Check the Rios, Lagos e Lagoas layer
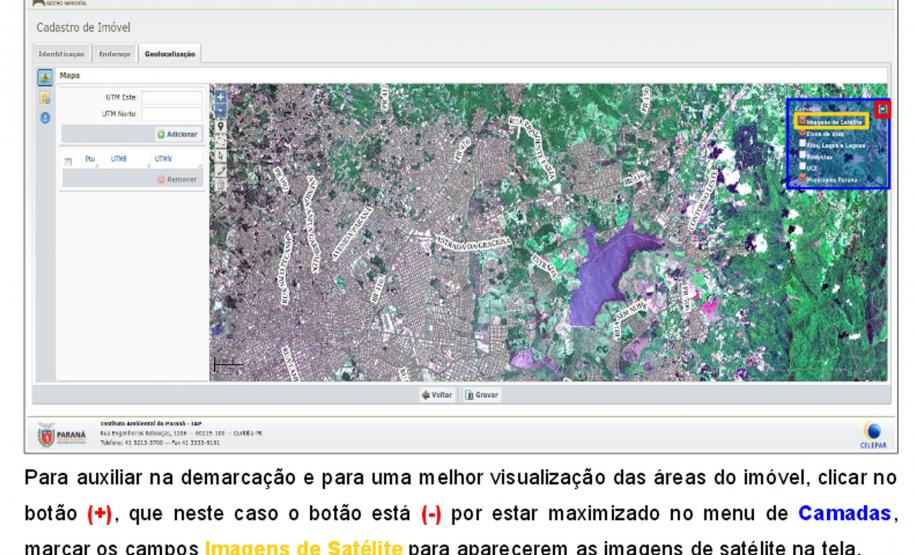The height and width of the screenshot is (555, 915). tap(802, 144)
